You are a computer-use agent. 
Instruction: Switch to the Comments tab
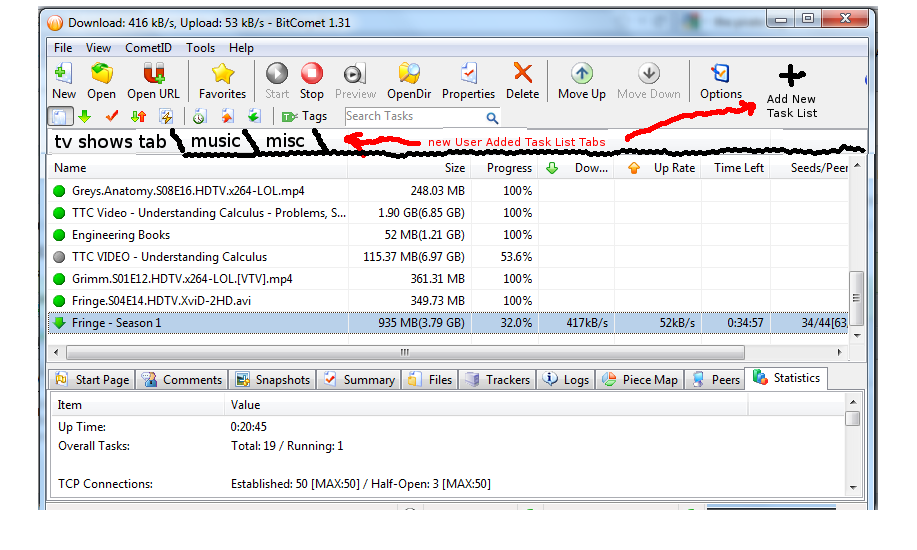tap(182, 380)
